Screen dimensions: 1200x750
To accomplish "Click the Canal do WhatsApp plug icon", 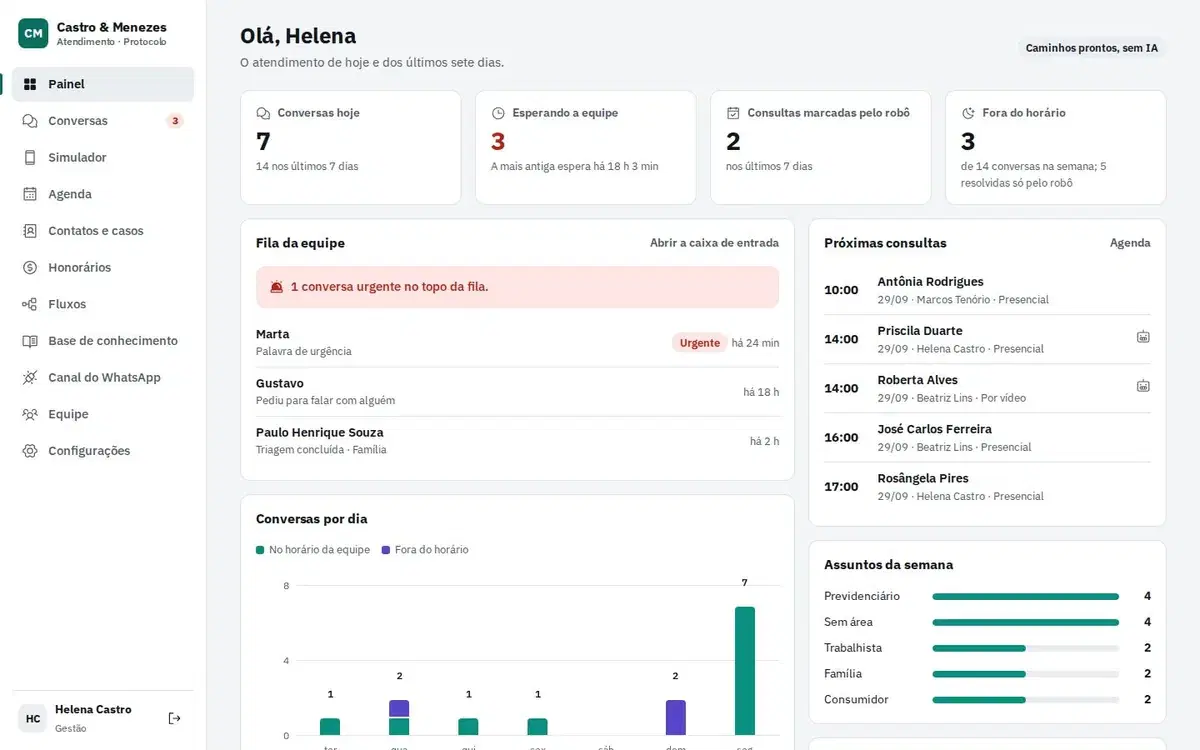I will (30, 378).
